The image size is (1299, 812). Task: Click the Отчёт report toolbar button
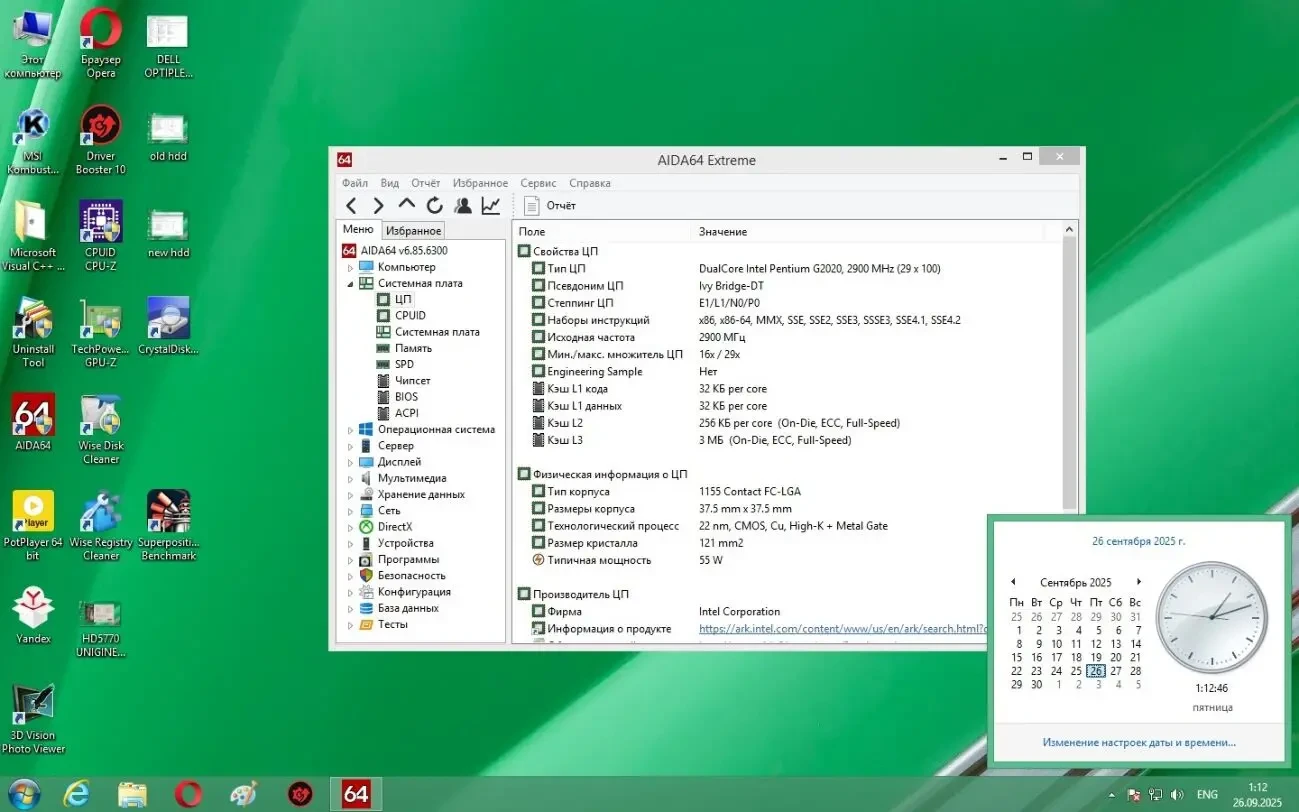pos(551,206)
